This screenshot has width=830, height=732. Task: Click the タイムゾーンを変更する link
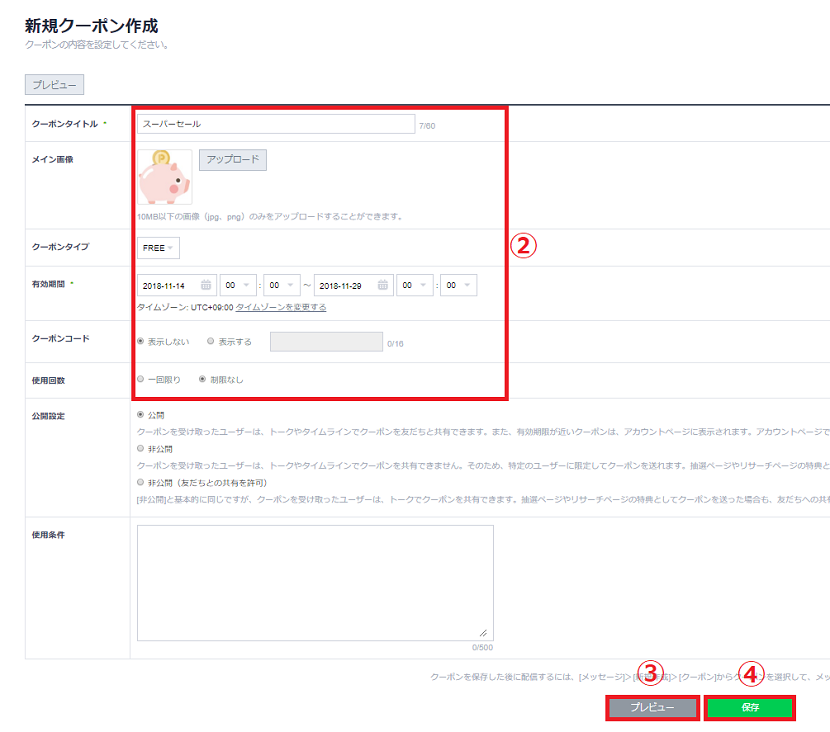click(x=281, y=307)
